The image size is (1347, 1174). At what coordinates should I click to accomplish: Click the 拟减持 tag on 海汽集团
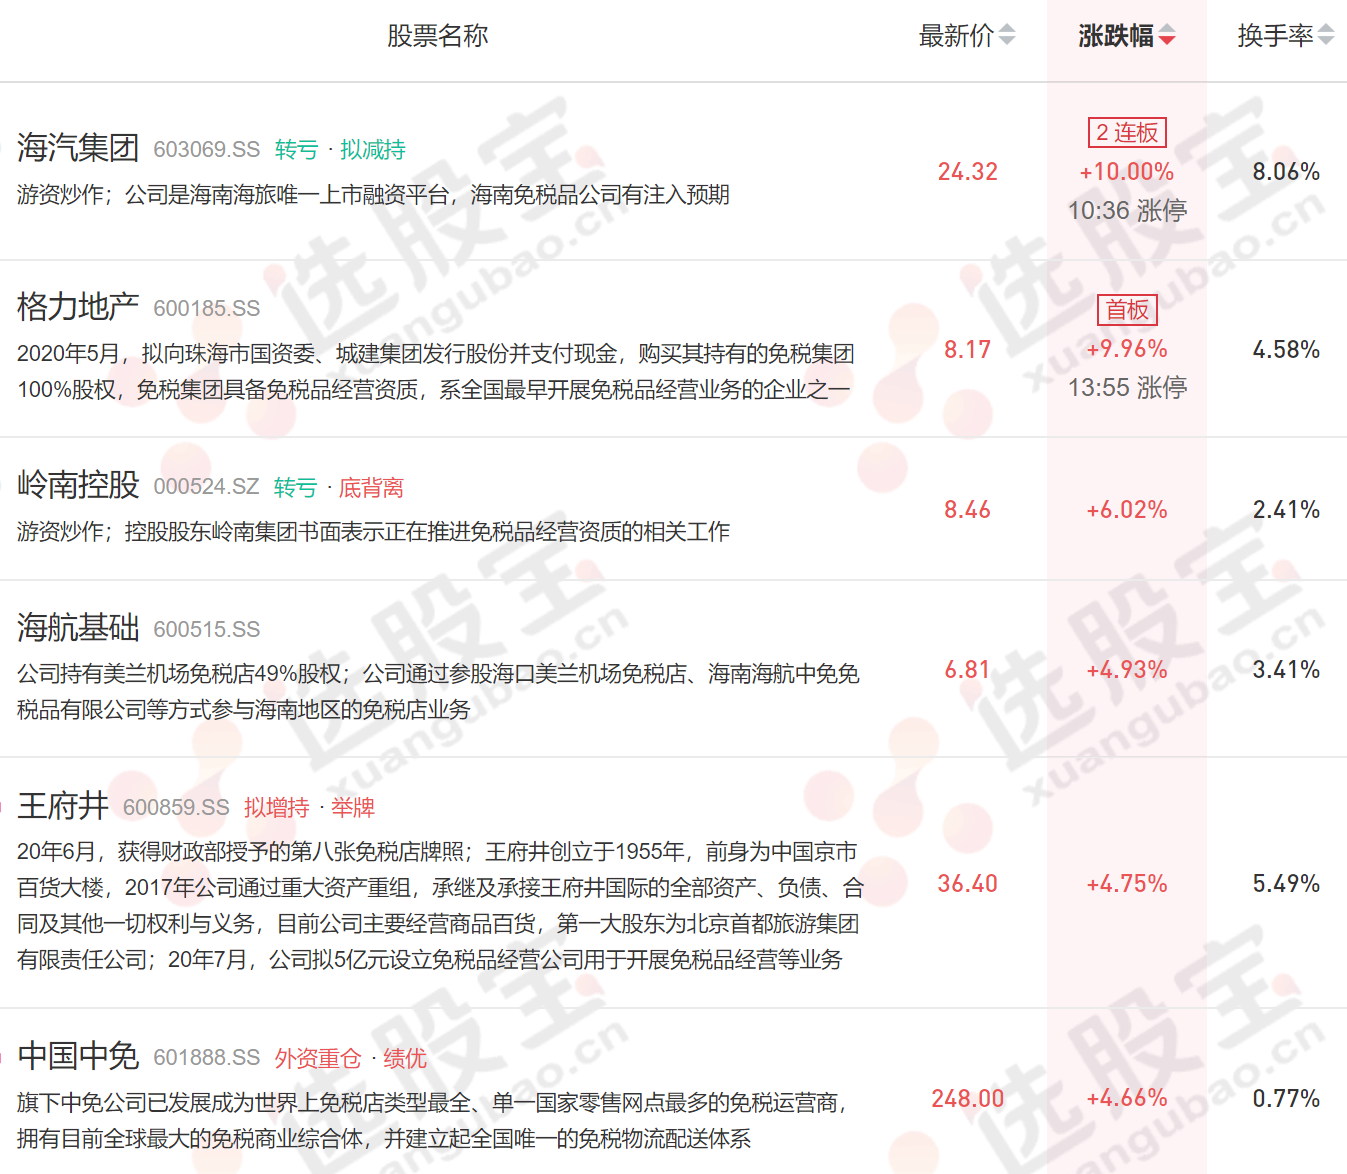pyautogui.click(x=372, y=150)
